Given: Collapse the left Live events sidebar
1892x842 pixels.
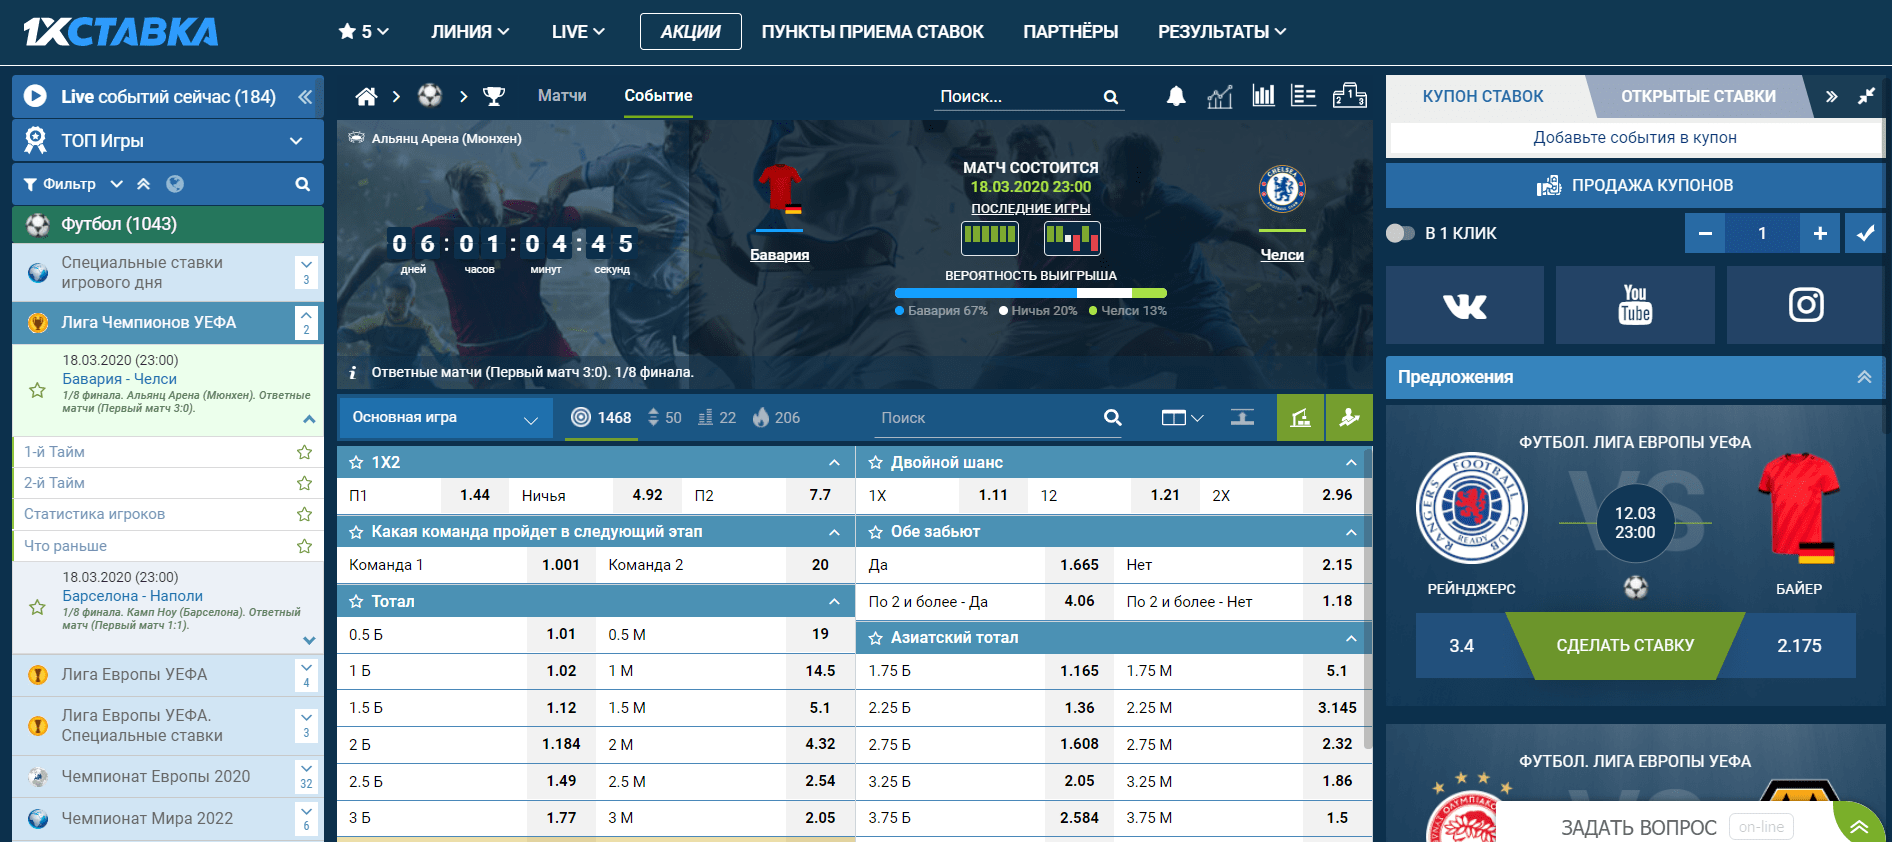Looking at the screenshot, I should click(x=304, y=97).
